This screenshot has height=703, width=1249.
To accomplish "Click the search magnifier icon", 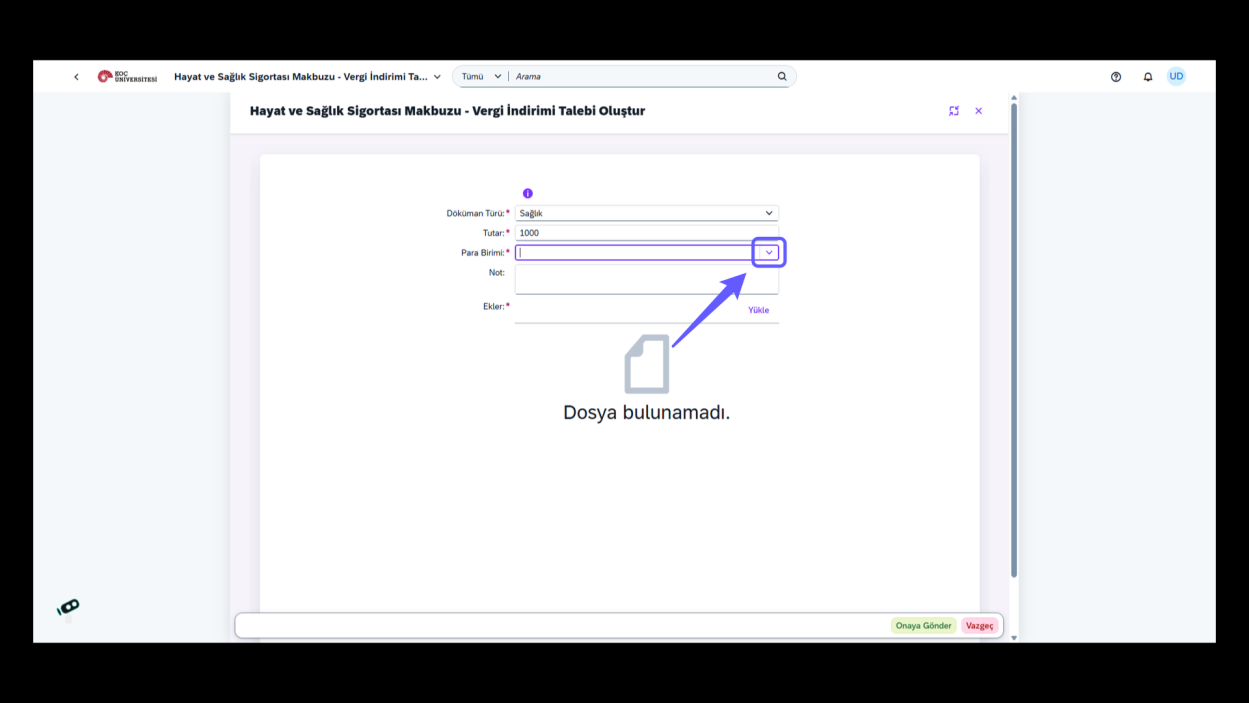I will click(782, 76).
